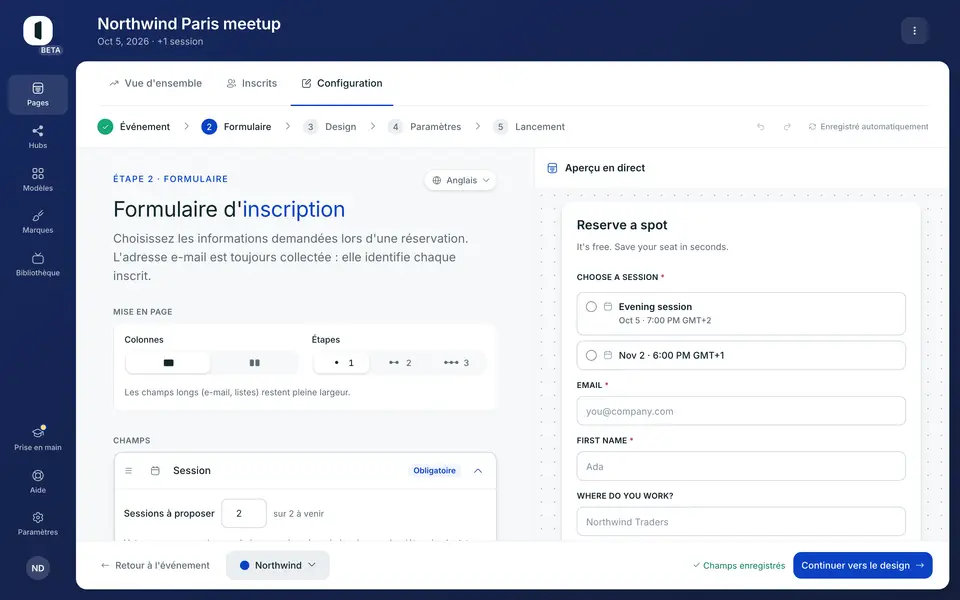Go to step 3 Design
960x600 pixels.
coord(329,127)
